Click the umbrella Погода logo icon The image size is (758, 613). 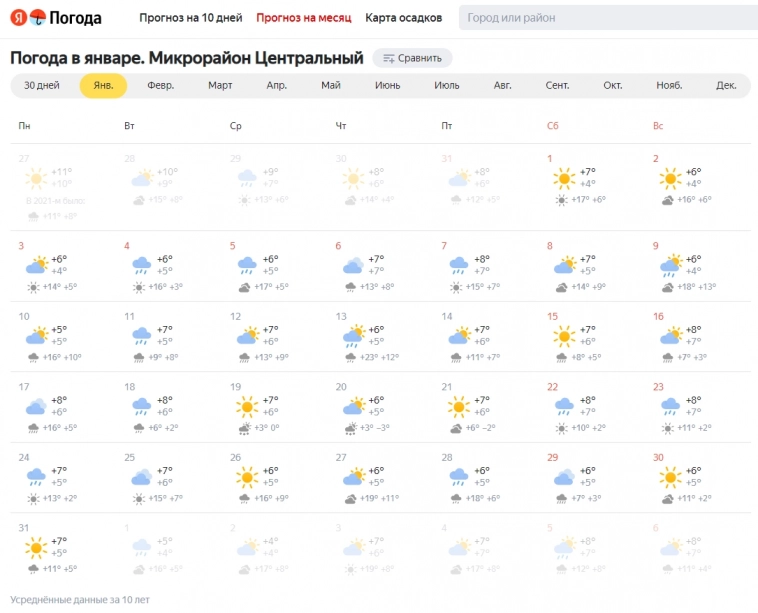(38, 18)
